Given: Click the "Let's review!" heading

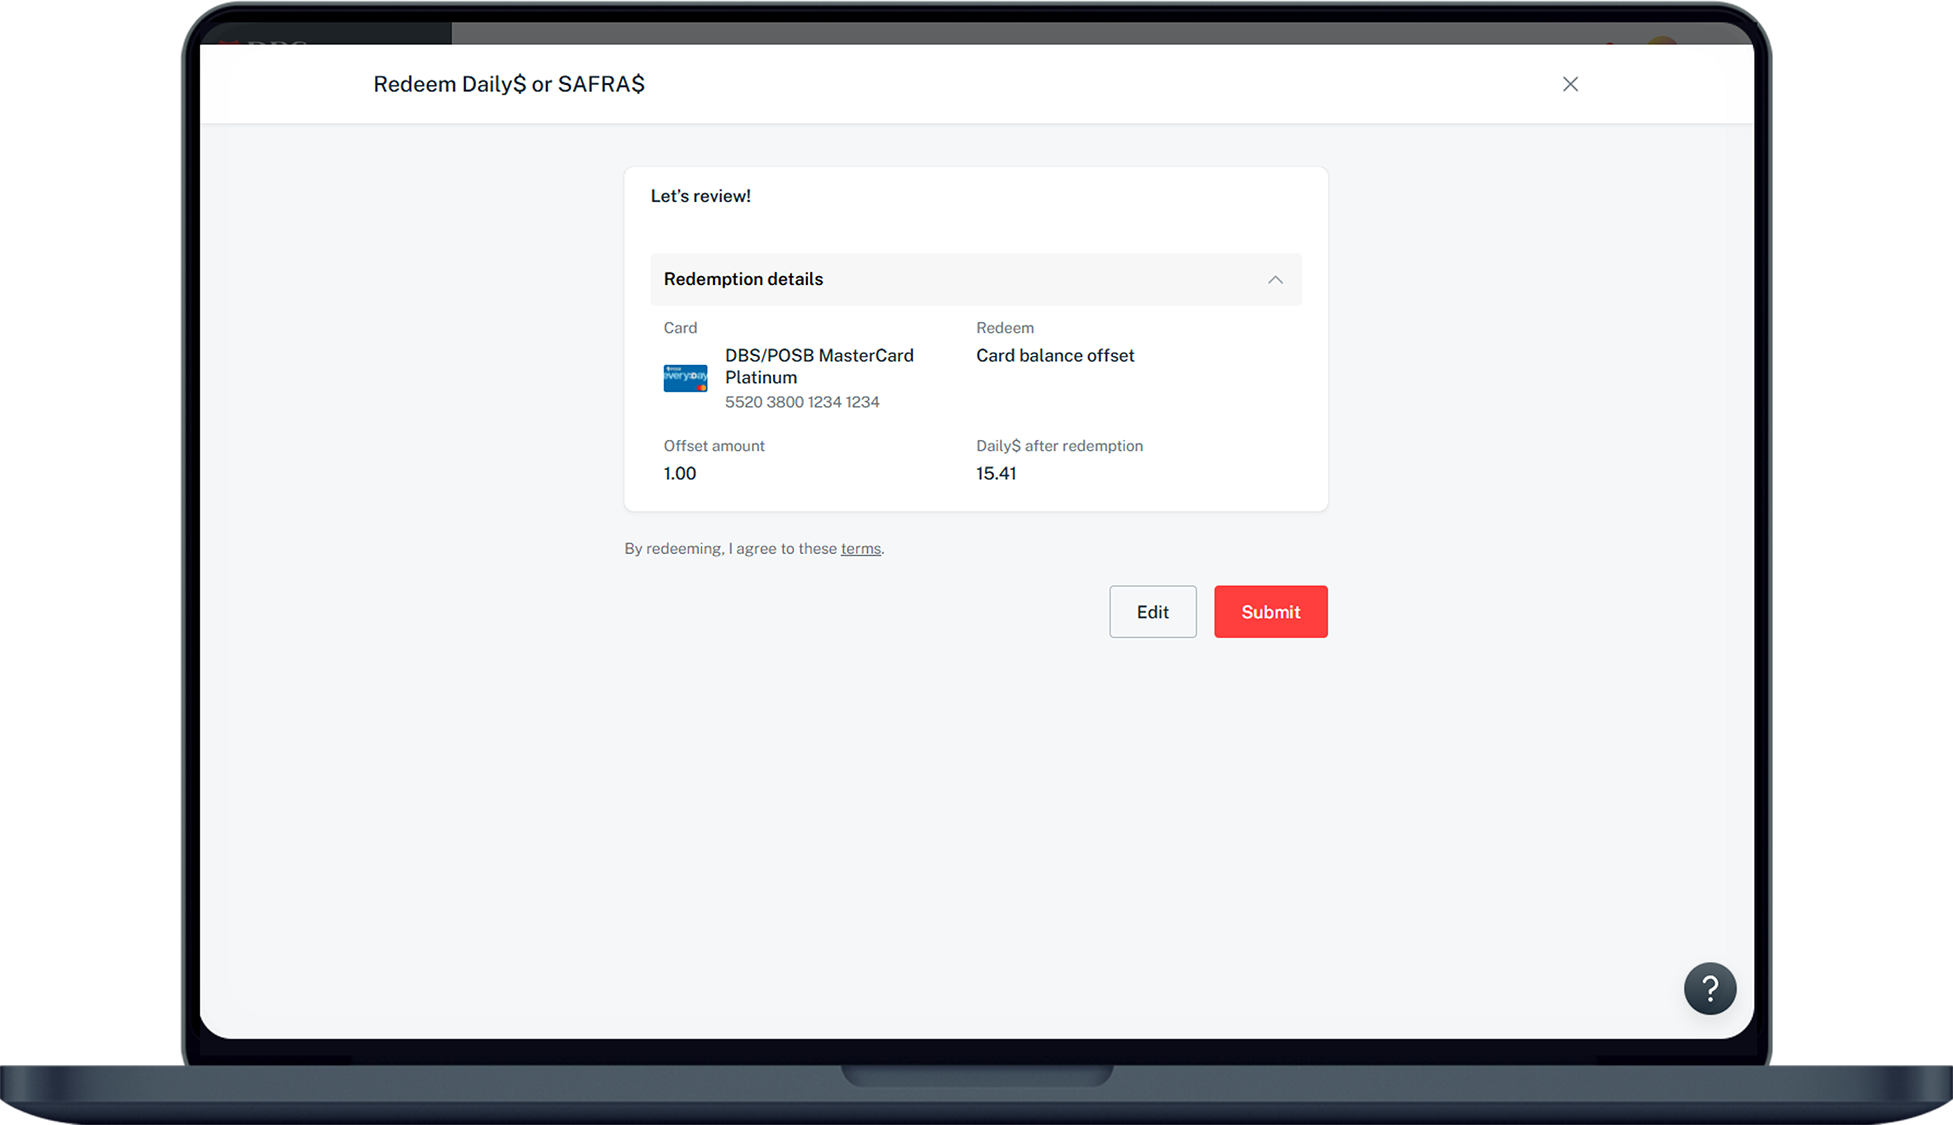Looking at the screenshot, I should tap(700, 196).
